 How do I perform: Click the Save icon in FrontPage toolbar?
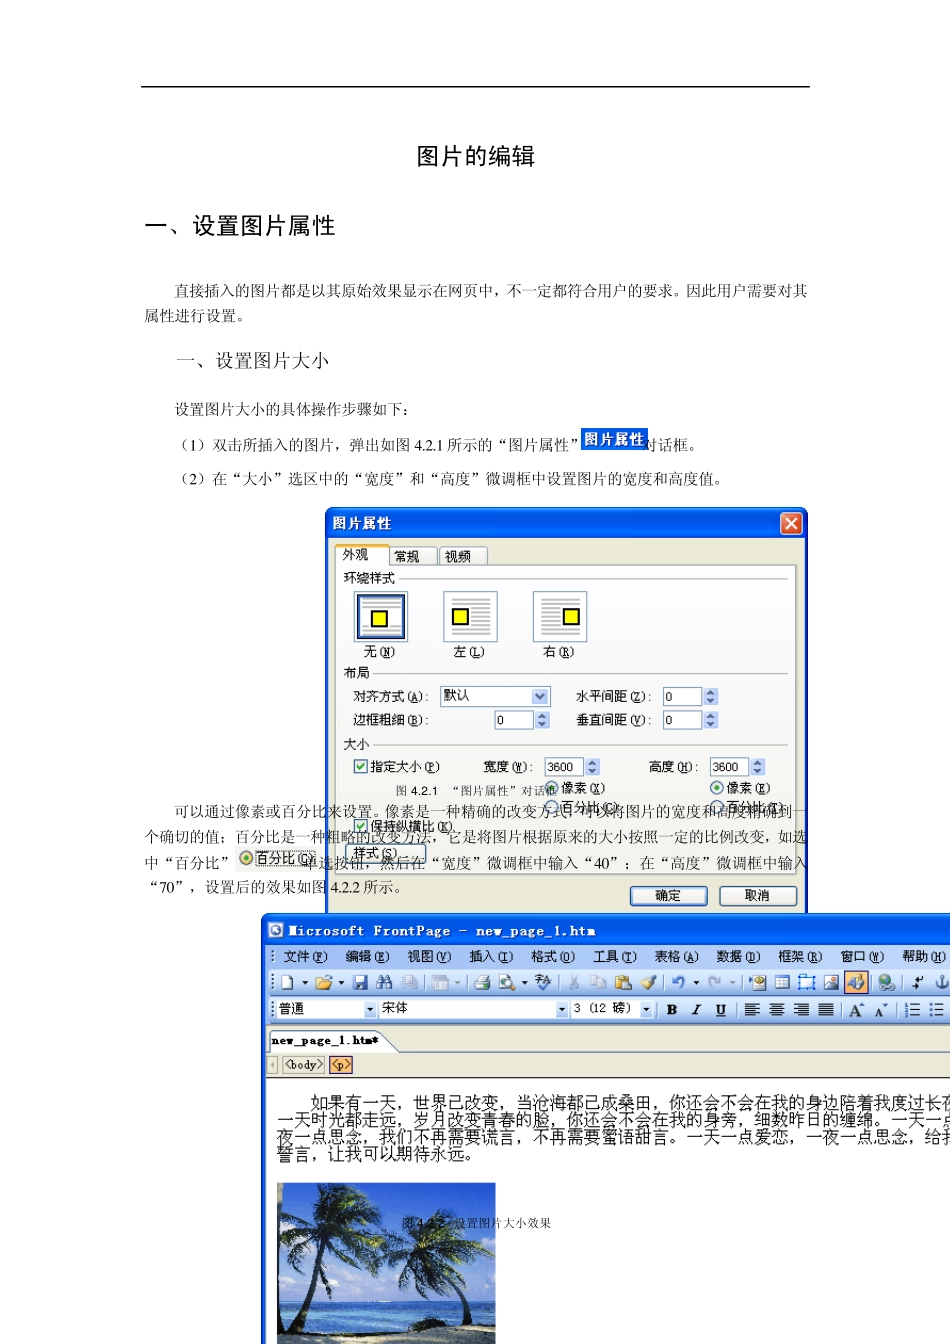click(x=361, y=983)
